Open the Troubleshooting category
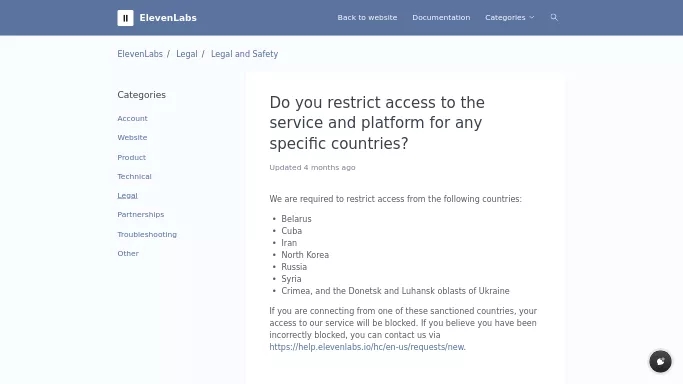 tap(147, 234)
